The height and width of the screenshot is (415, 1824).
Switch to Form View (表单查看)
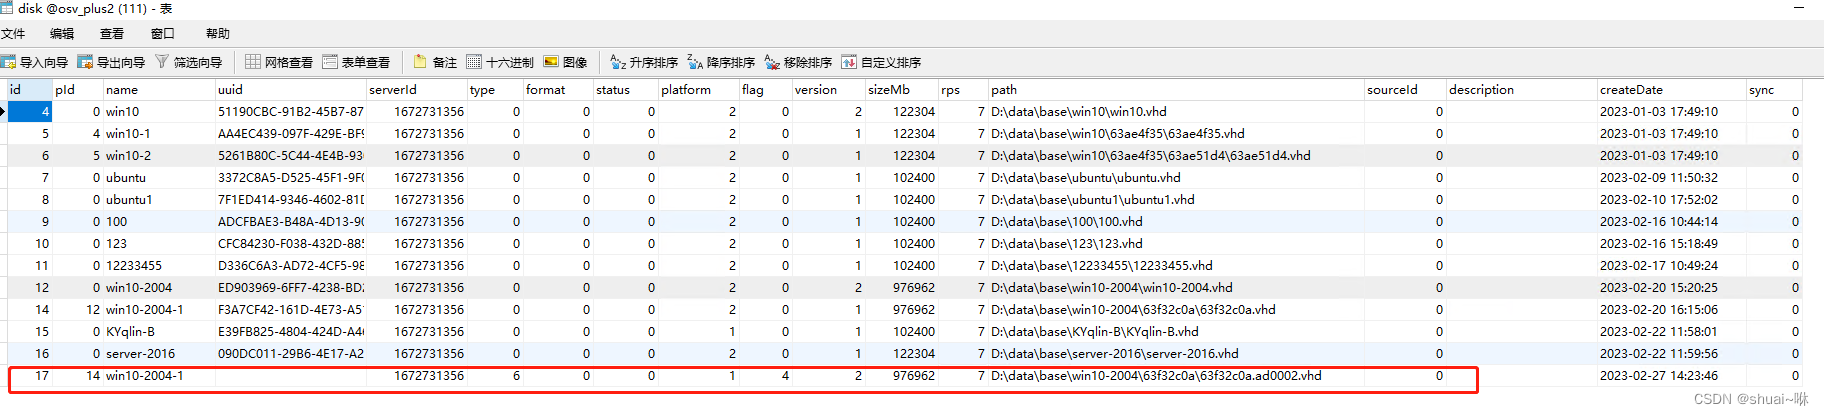(x=356, y=62)
